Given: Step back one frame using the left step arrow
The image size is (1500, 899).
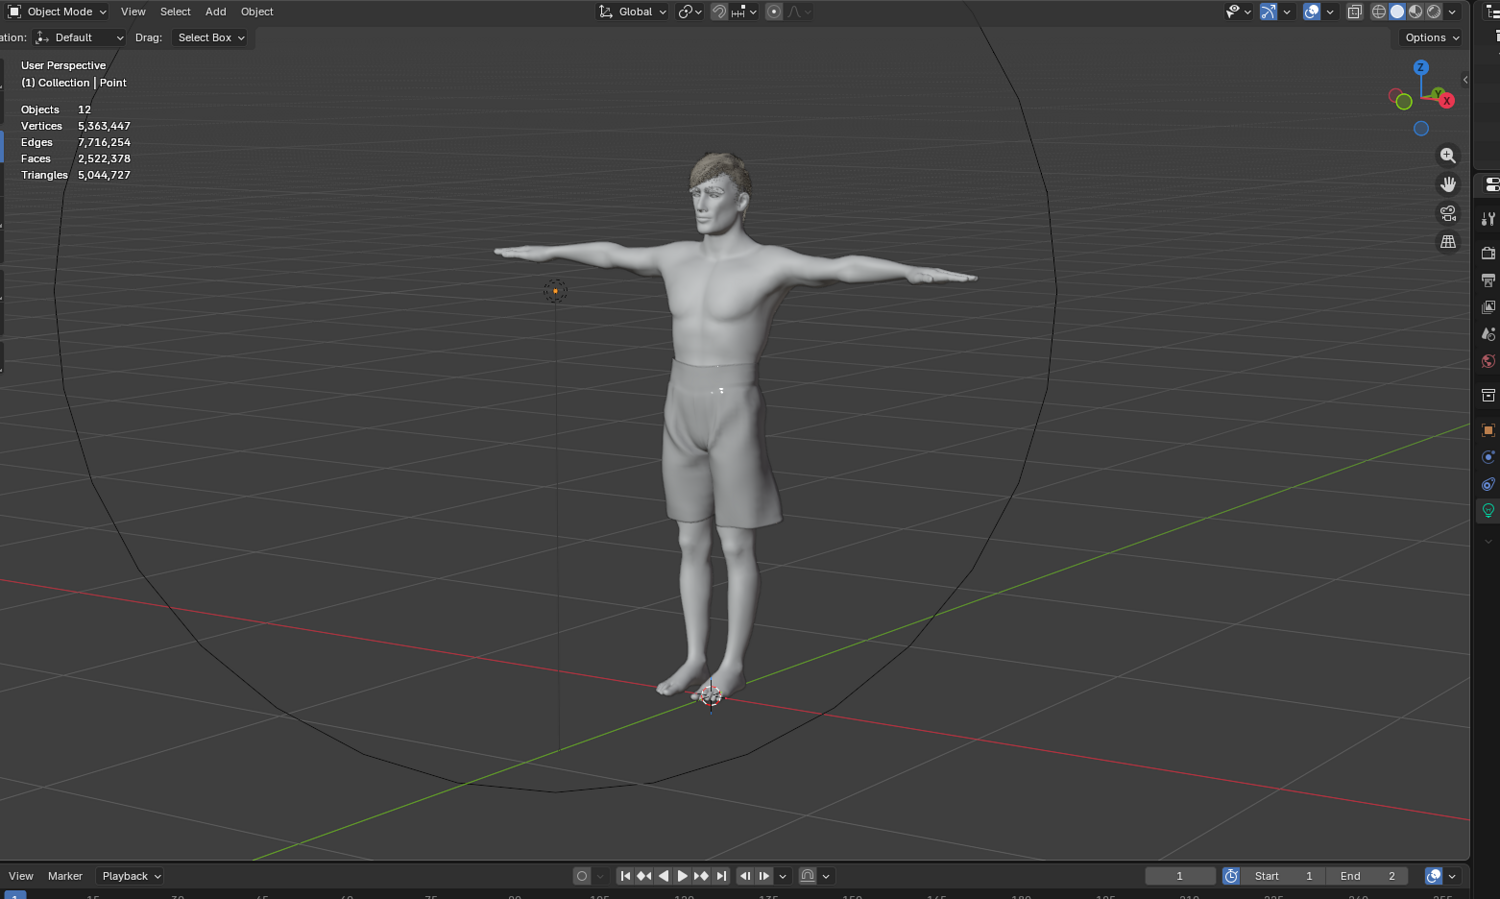Looking at the screenshot, I should [x=745, y=876].
